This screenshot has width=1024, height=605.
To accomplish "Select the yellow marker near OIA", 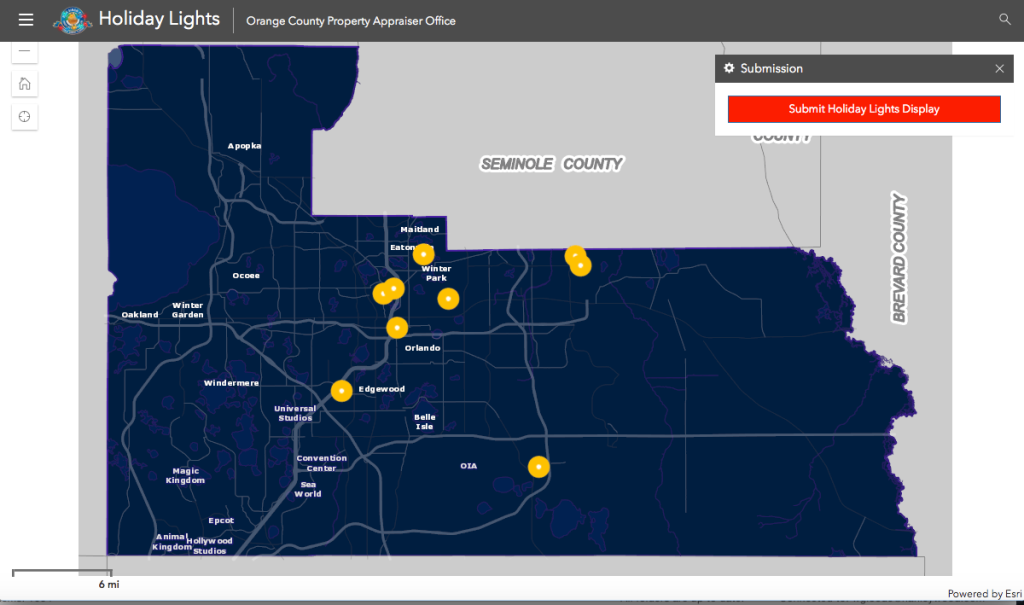I will 538,466.
